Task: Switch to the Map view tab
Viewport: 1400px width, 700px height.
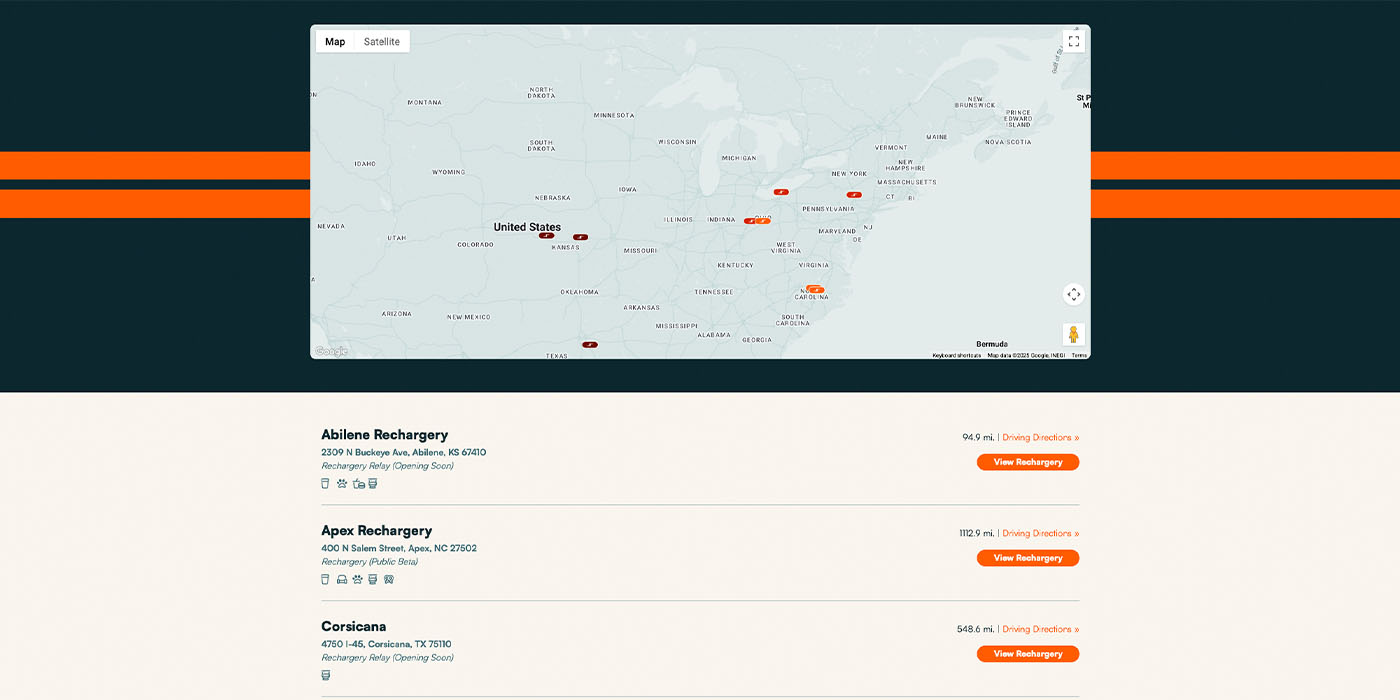Action: [335, 41]
